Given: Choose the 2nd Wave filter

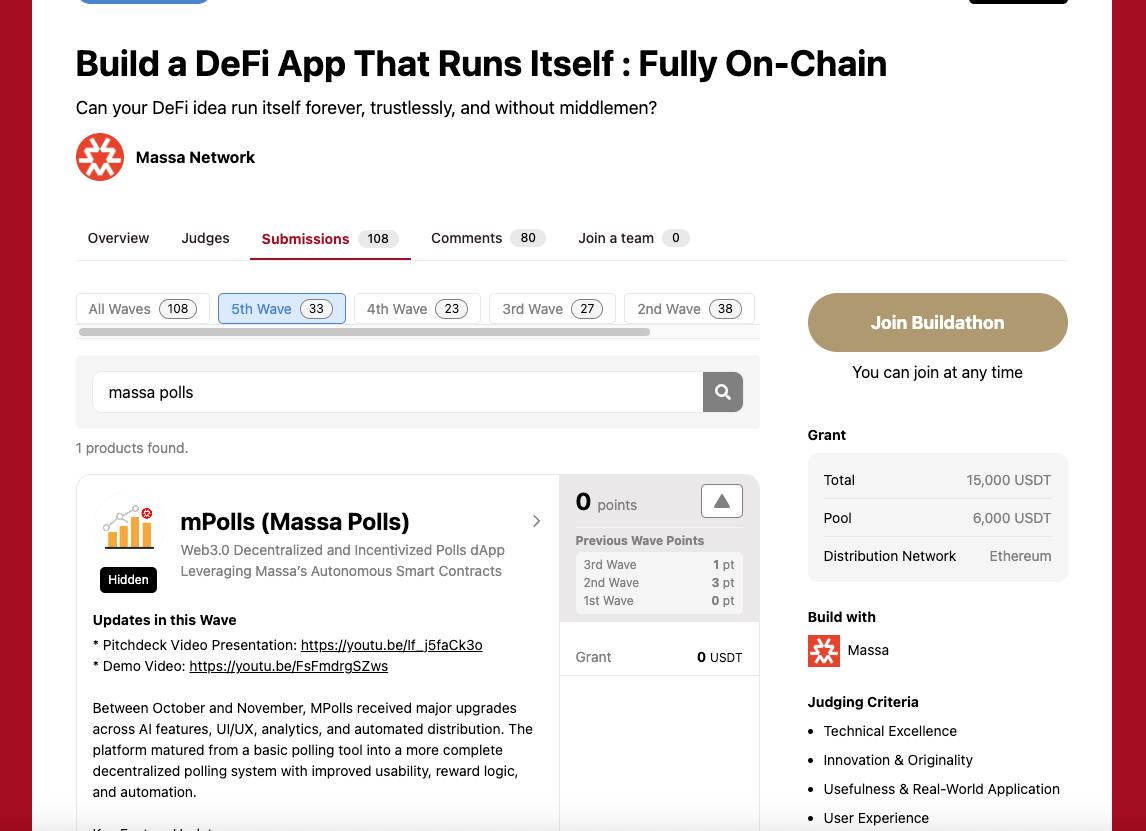Looking at the screenshot, I should [689, 309].
